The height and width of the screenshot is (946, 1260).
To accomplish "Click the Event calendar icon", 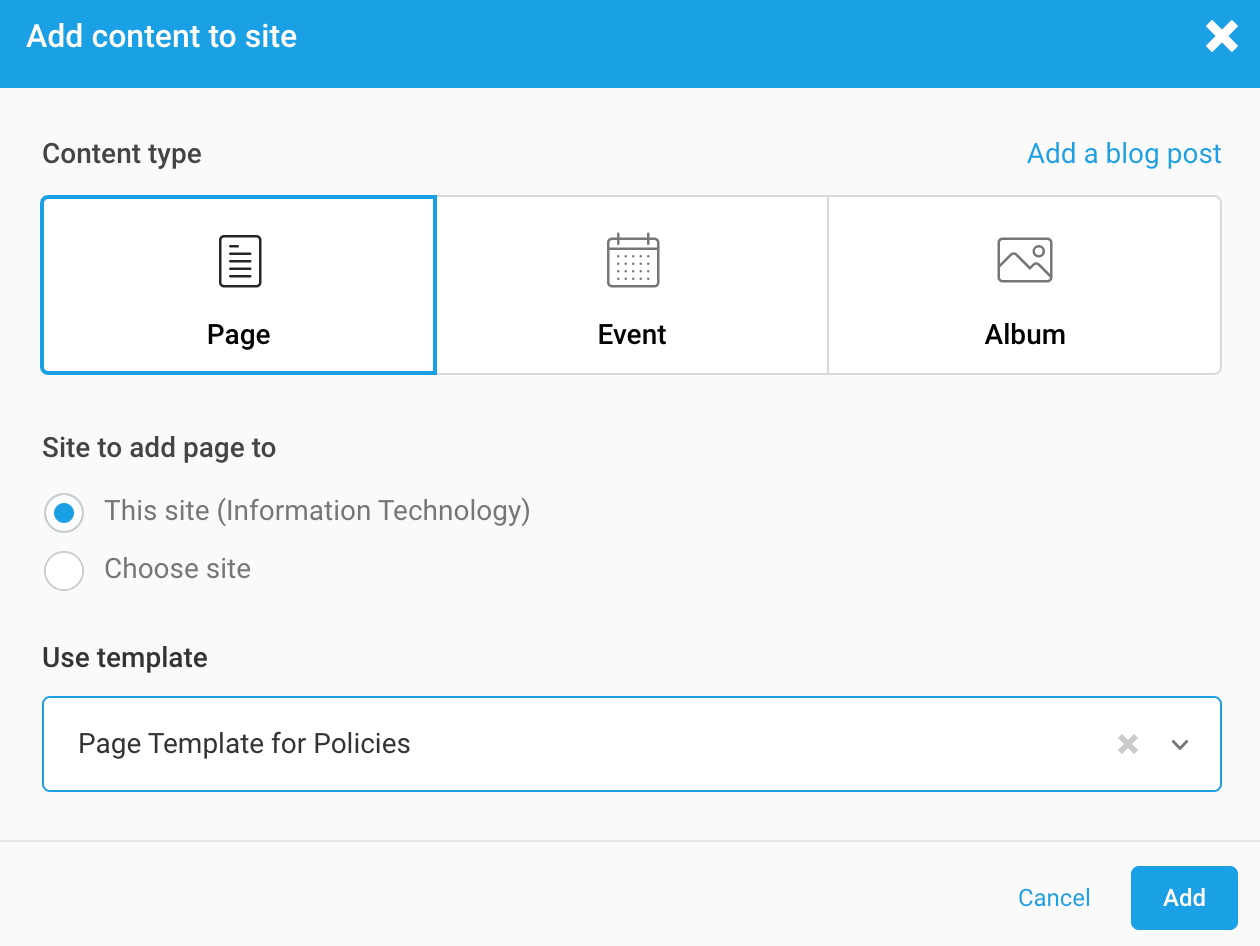I will click(x=631, y=260).
